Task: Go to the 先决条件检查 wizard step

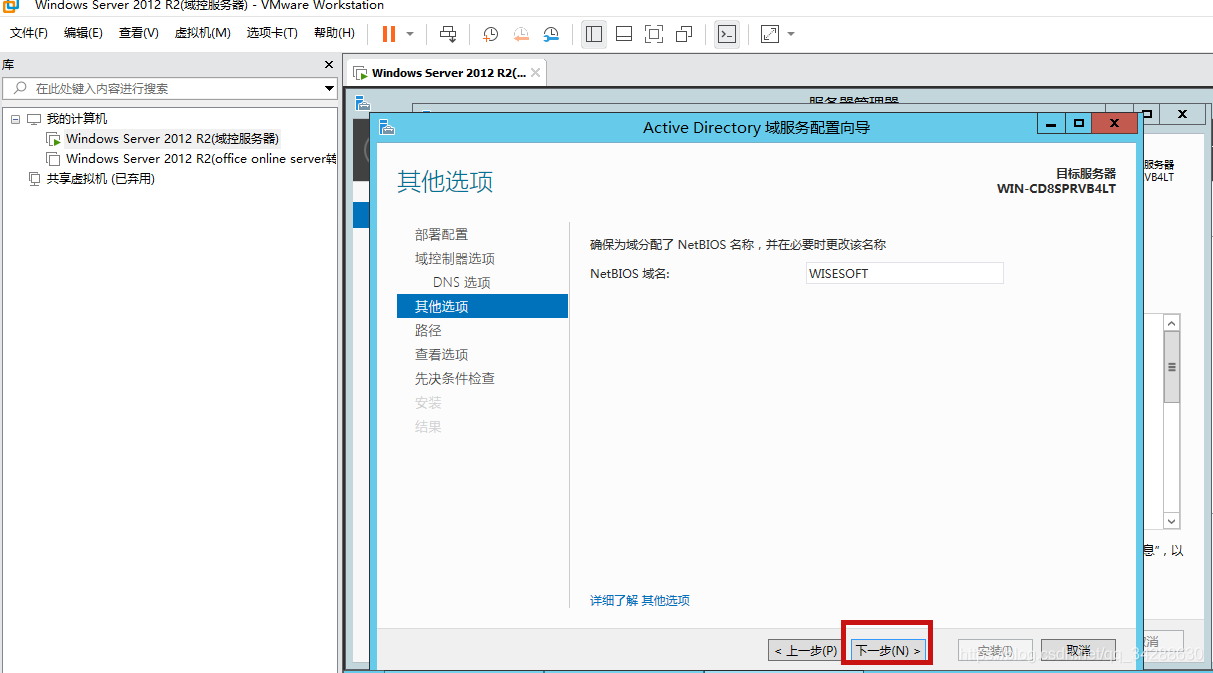Action: click(x=455, y=378)
